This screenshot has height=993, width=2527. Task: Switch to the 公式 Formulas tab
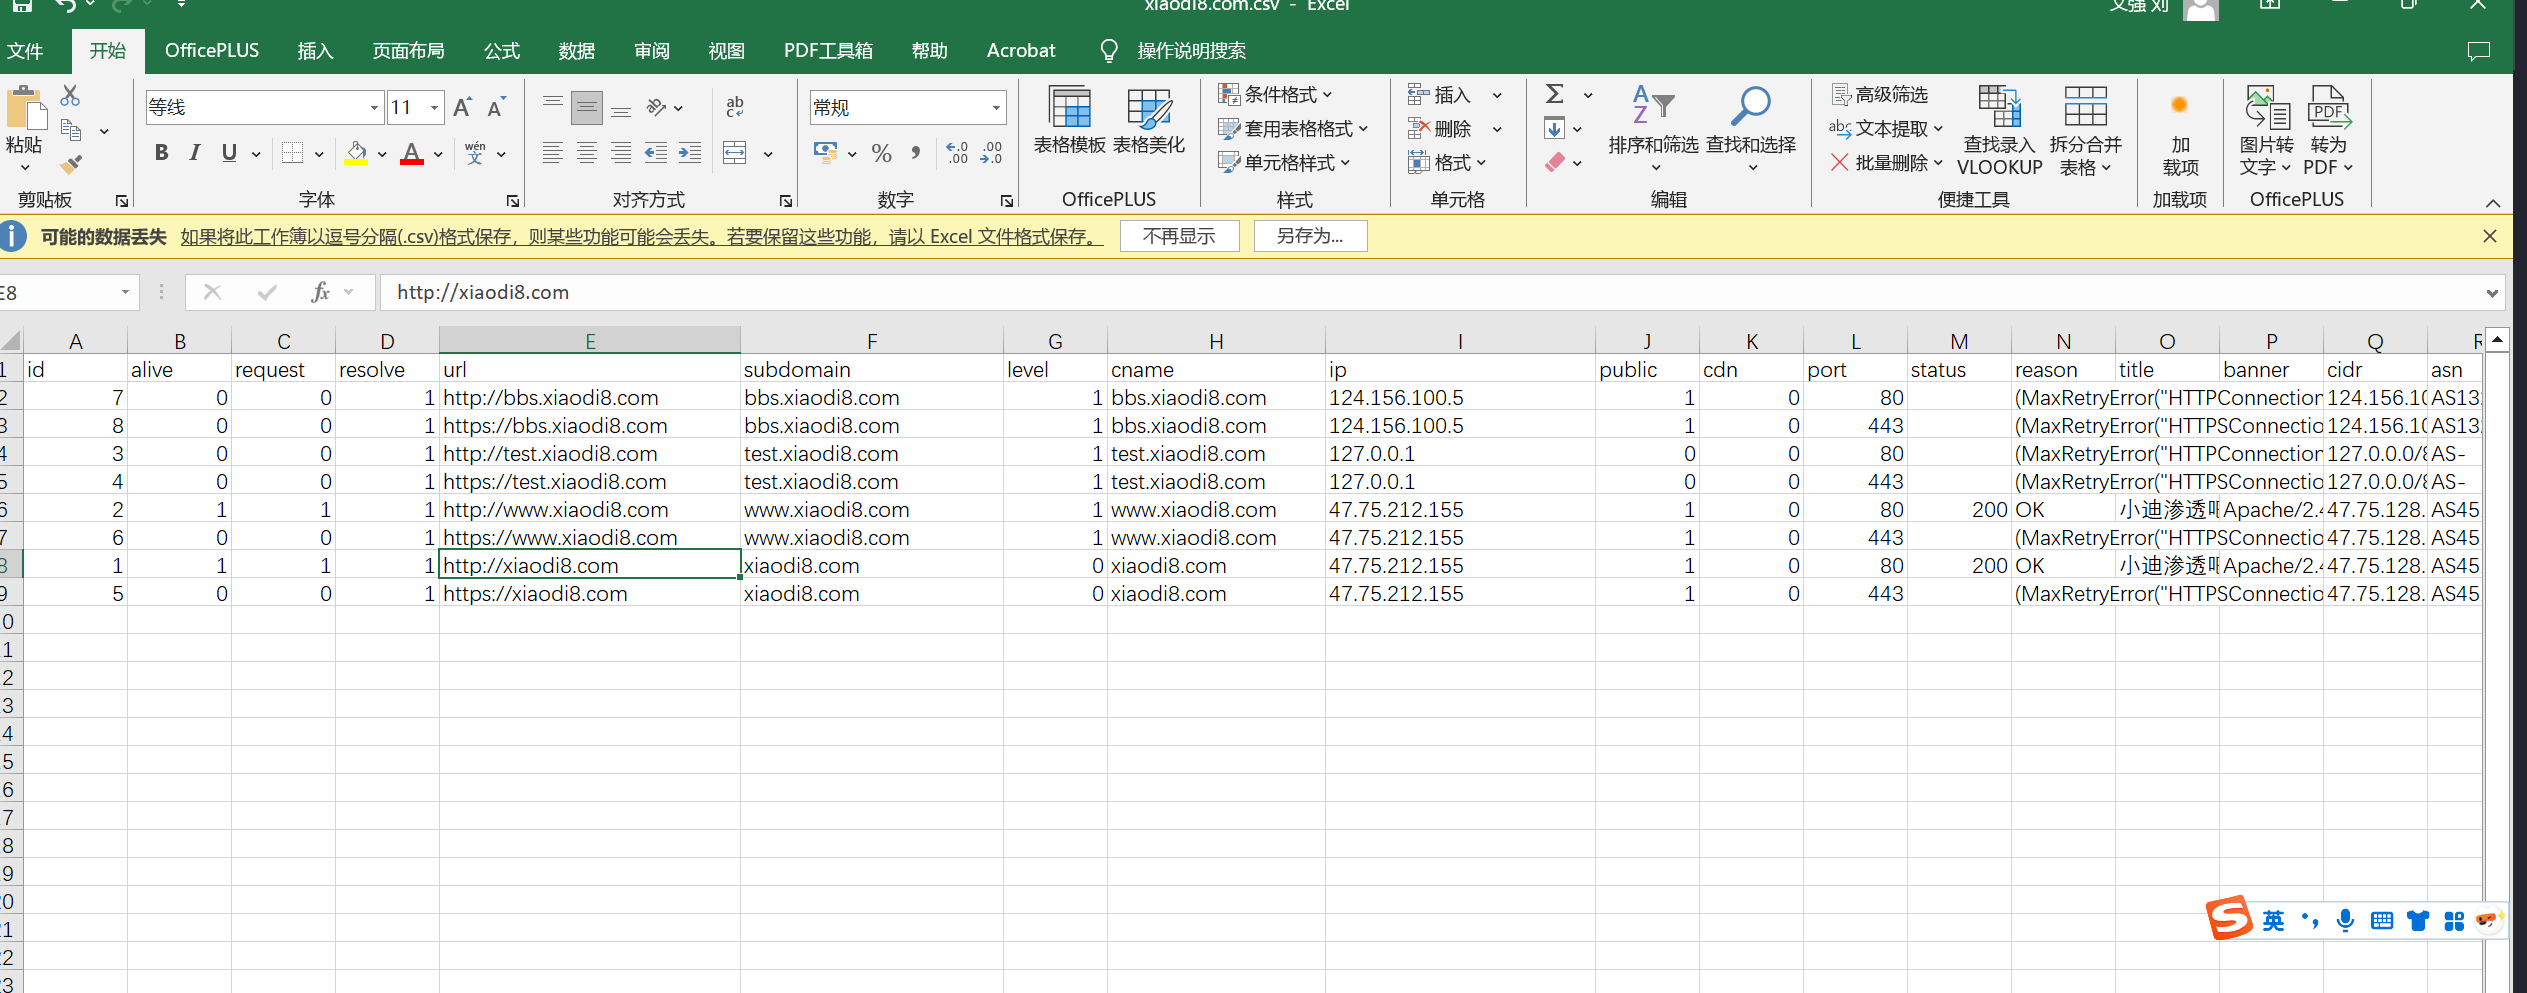point(502,51)
